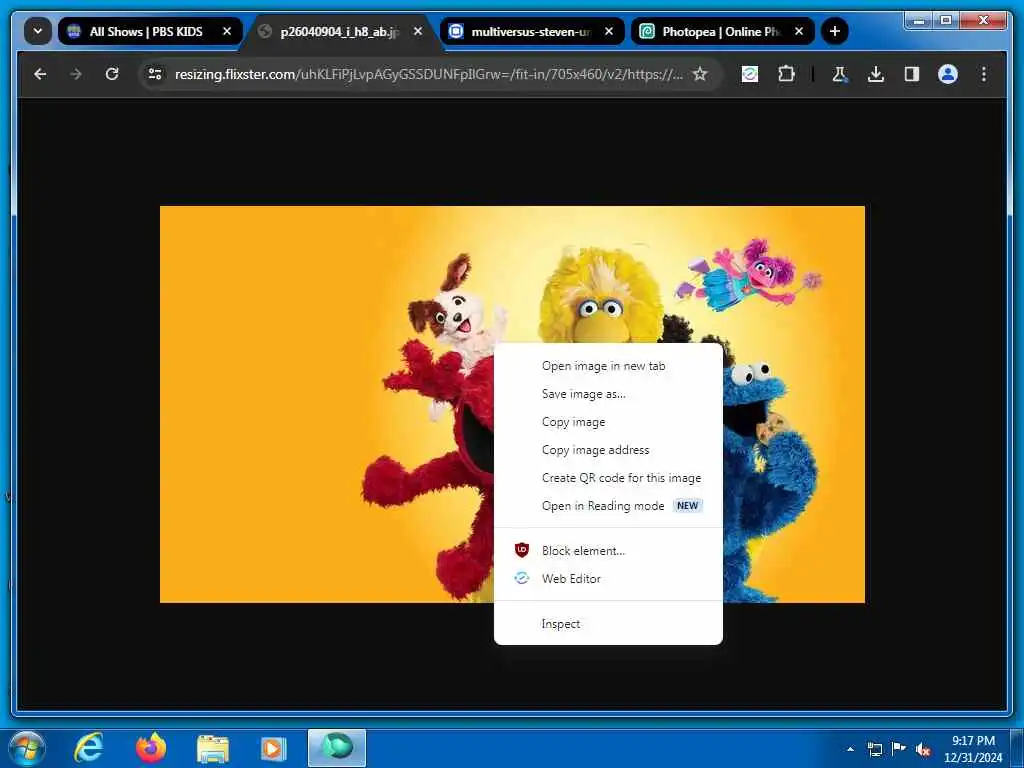Switch to the multiversus-steven tab
Image resolution: width=1024 pixels, height=768 pixels.
click(530, 31)
